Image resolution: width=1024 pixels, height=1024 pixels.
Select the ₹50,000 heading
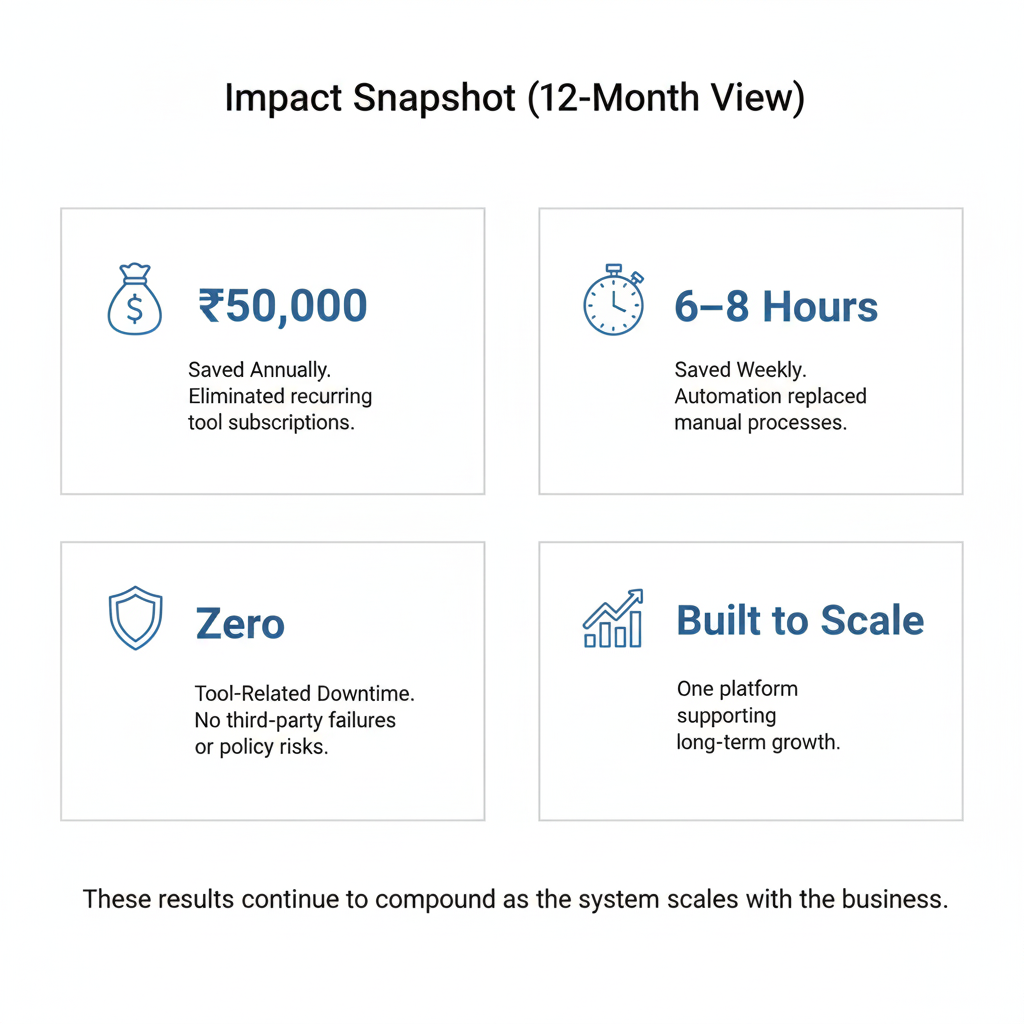tap(283, 306)
